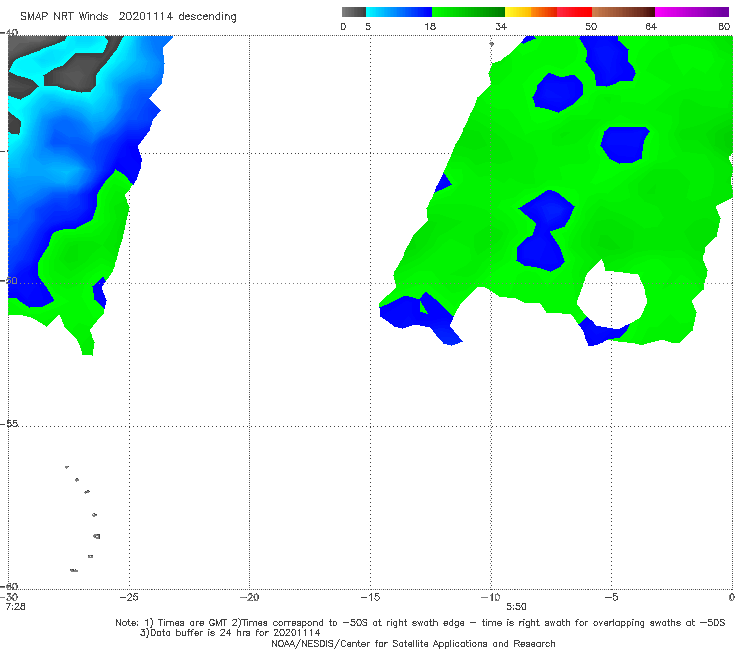Click the '-10' longitude axis label
This screenshot has width=740, height=650.
tap(490, 597)
